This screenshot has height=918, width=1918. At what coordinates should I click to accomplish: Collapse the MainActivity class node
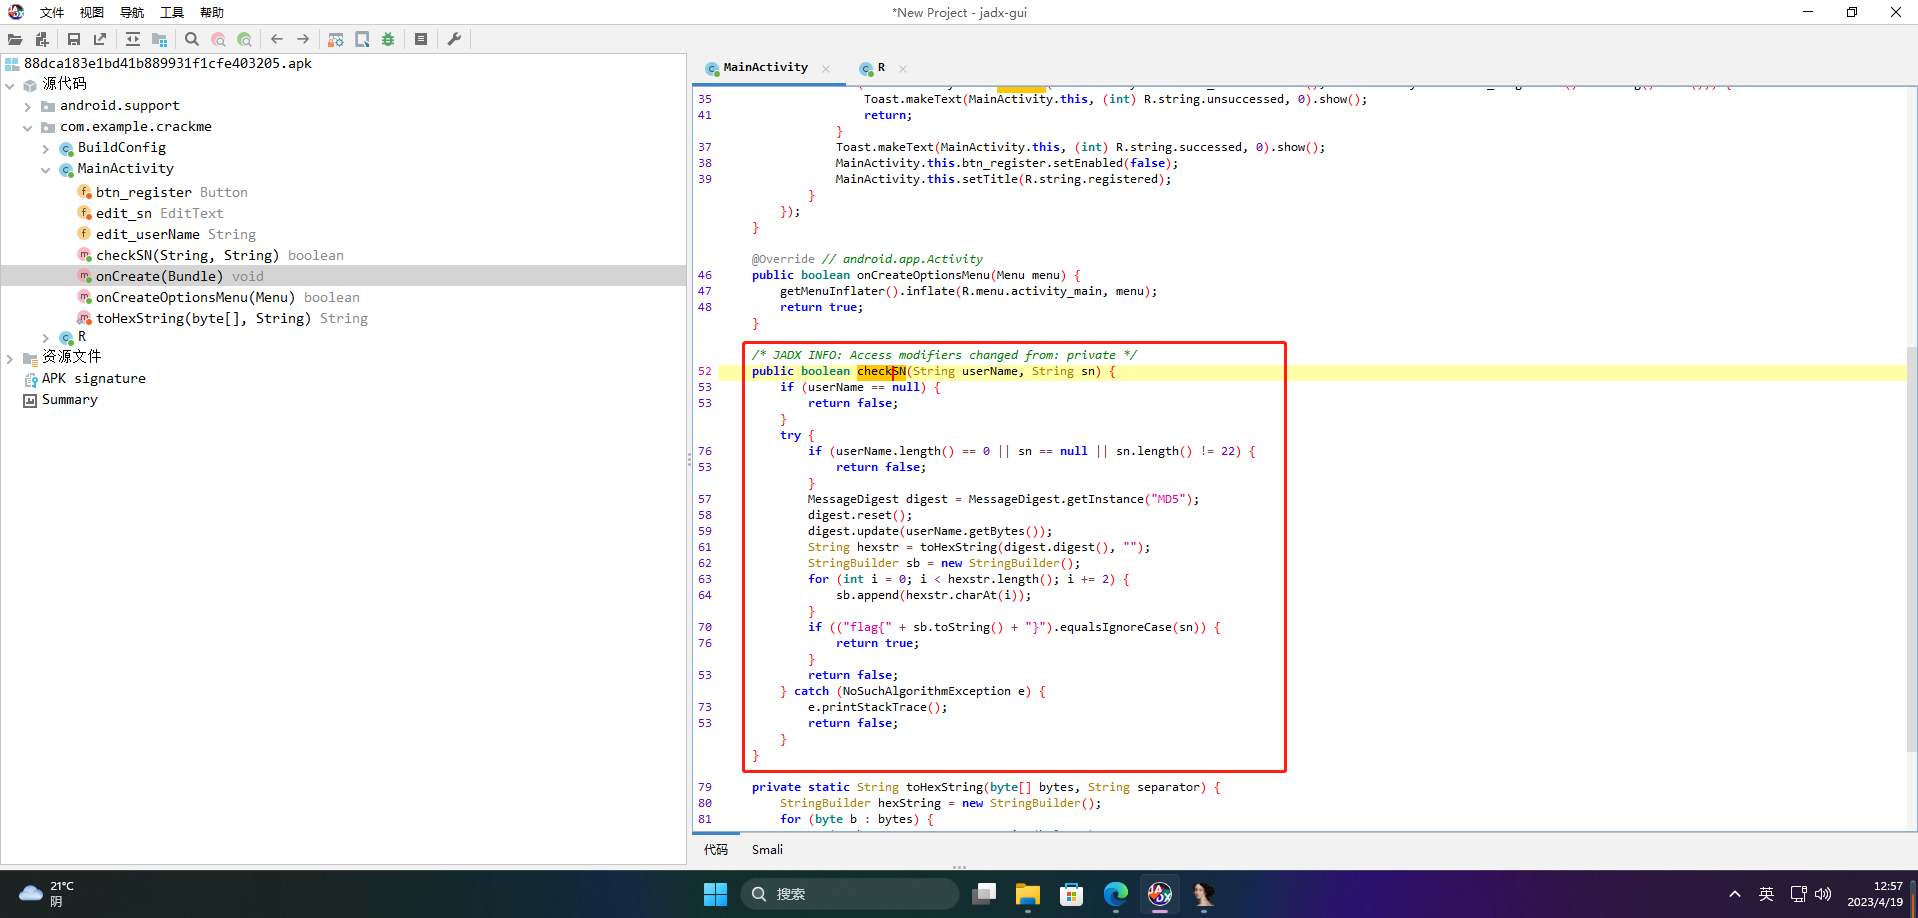pyautogui.click(x=46, y=170)
